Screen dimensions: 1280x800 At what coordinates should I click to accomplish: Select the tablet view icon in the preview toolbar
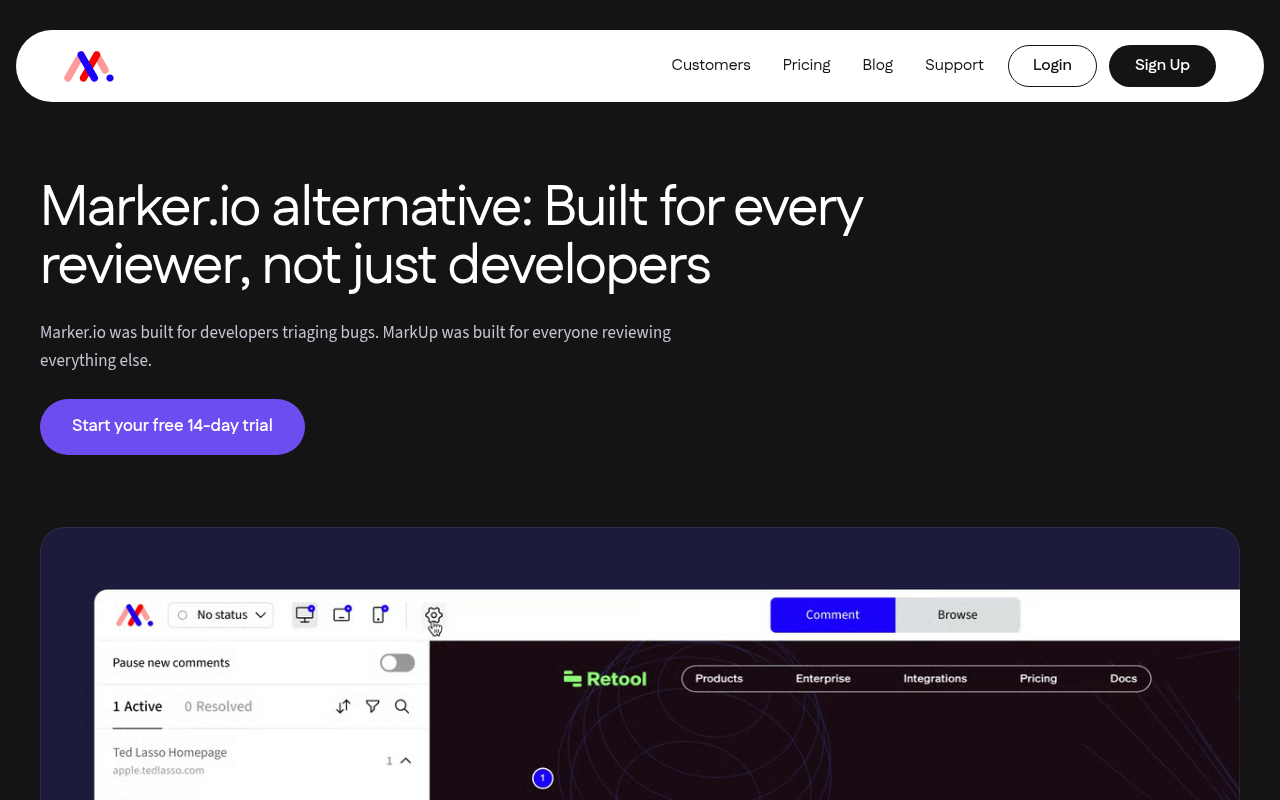342,615
